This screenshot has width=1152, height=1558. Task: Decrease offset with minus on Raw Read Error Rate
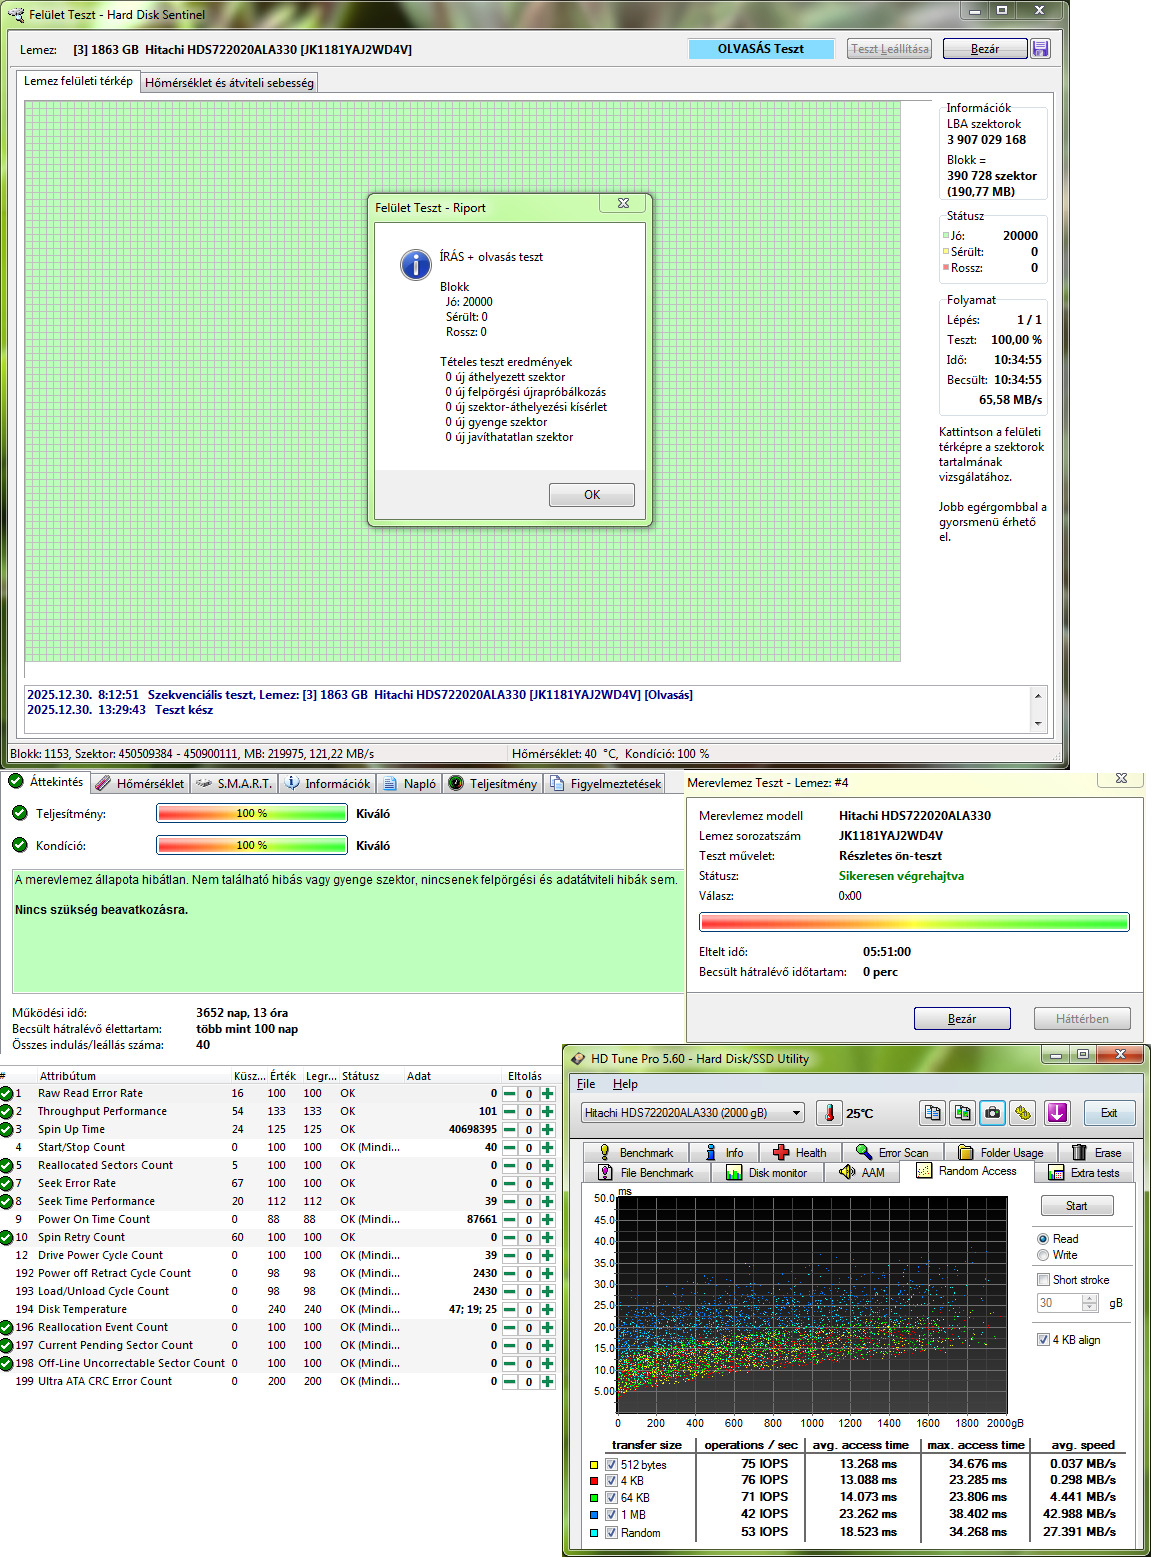pyautogui.click(x=510, y=1094)
